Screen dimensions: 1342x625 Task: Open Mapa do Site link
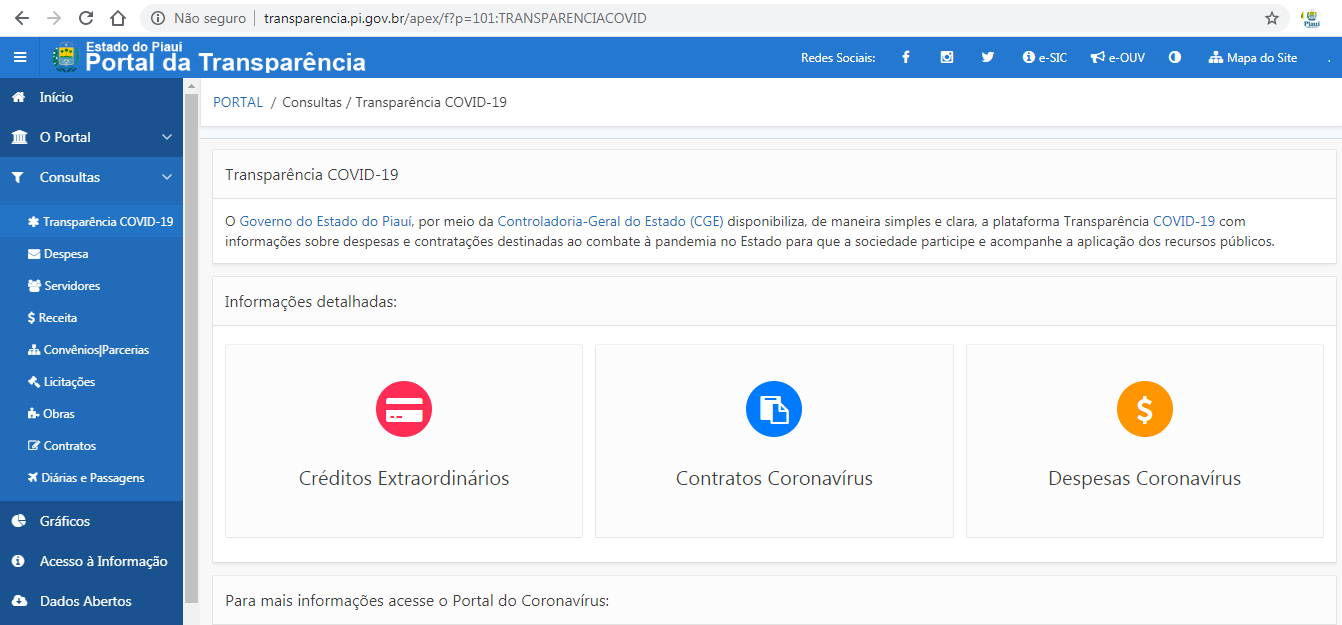point(1253,58)
